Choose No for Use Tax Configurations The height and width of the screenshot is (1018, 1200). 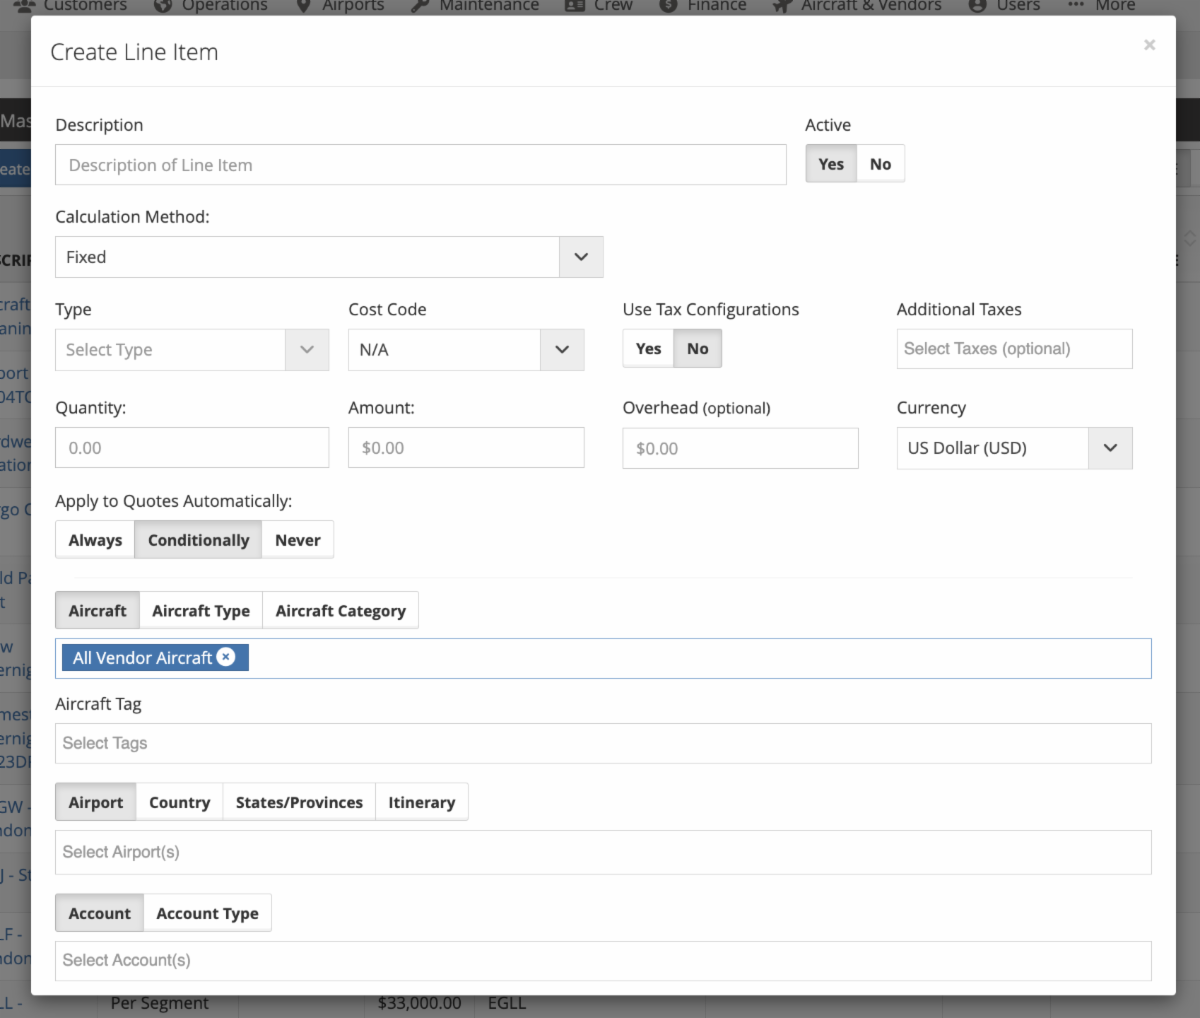697,349
